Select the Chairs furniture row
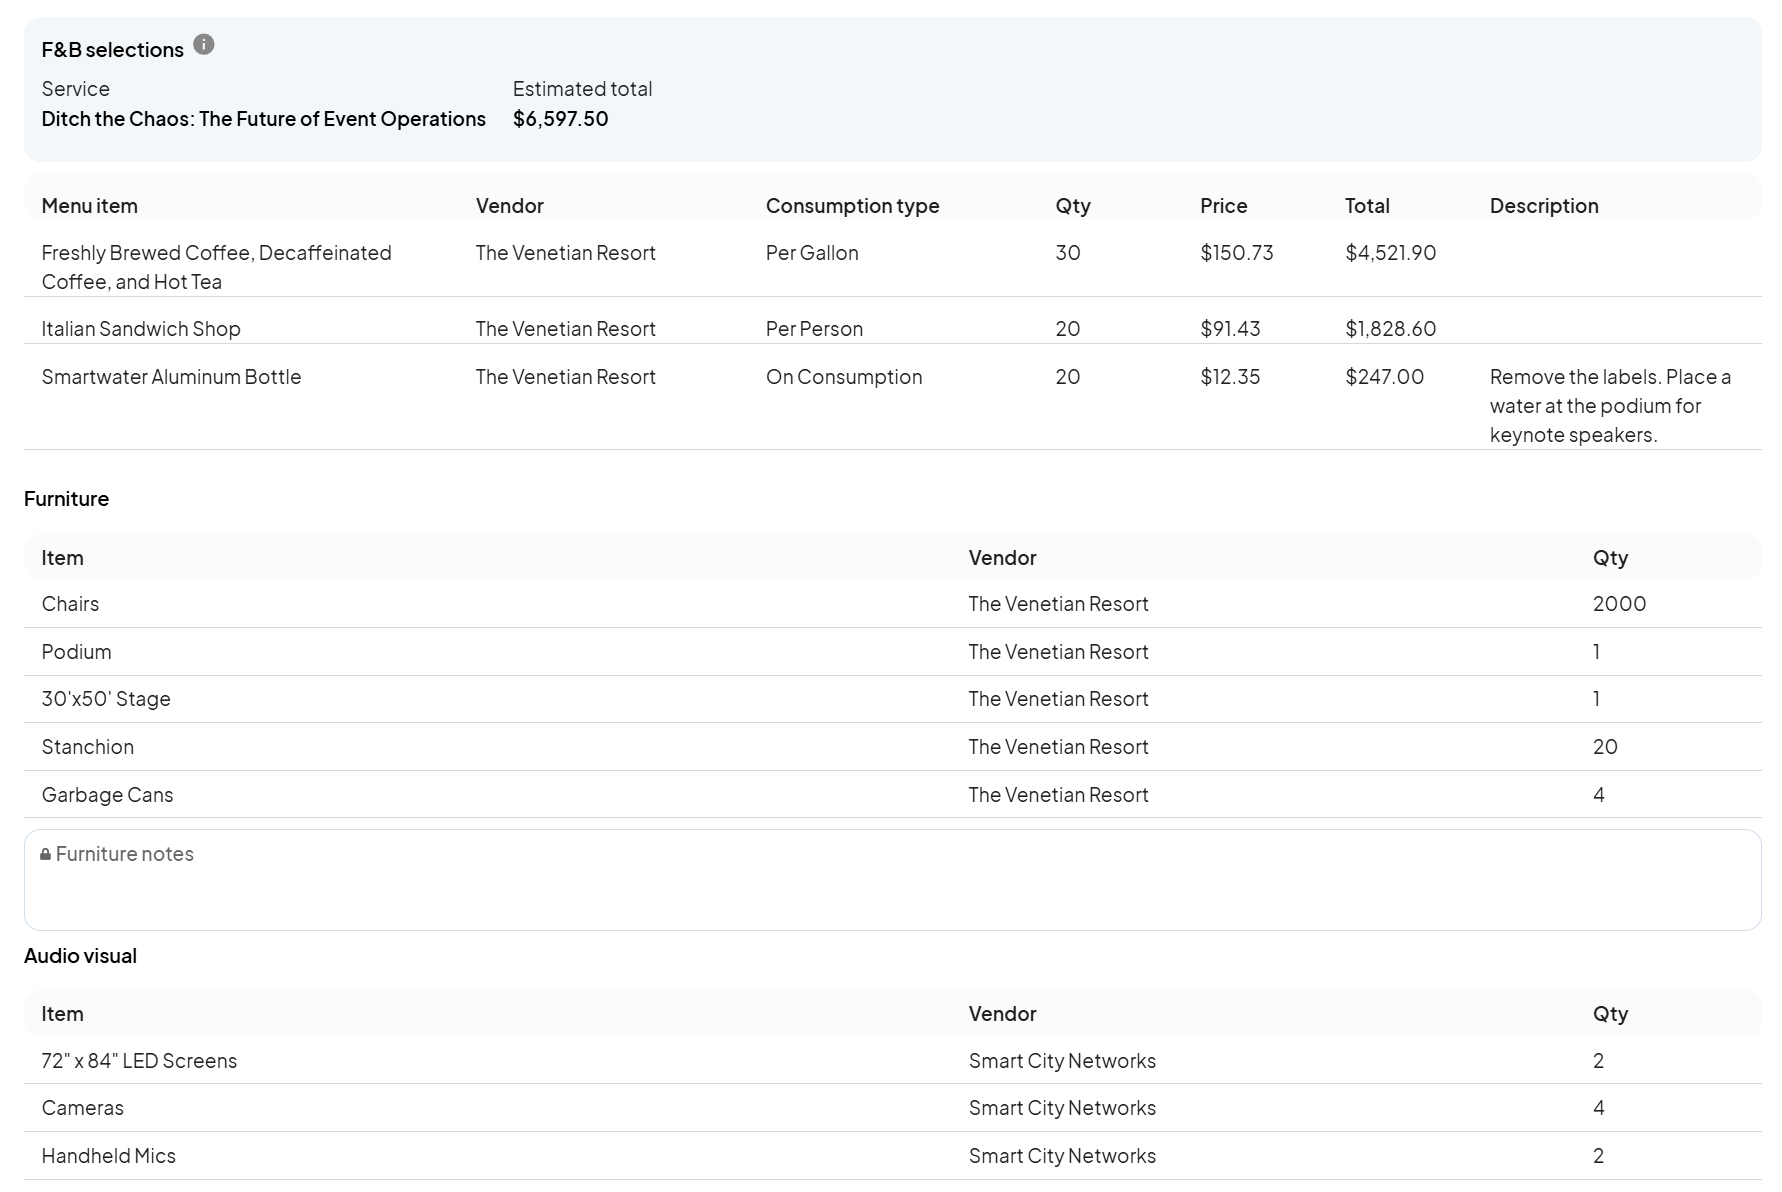 [x=892, y=604]
